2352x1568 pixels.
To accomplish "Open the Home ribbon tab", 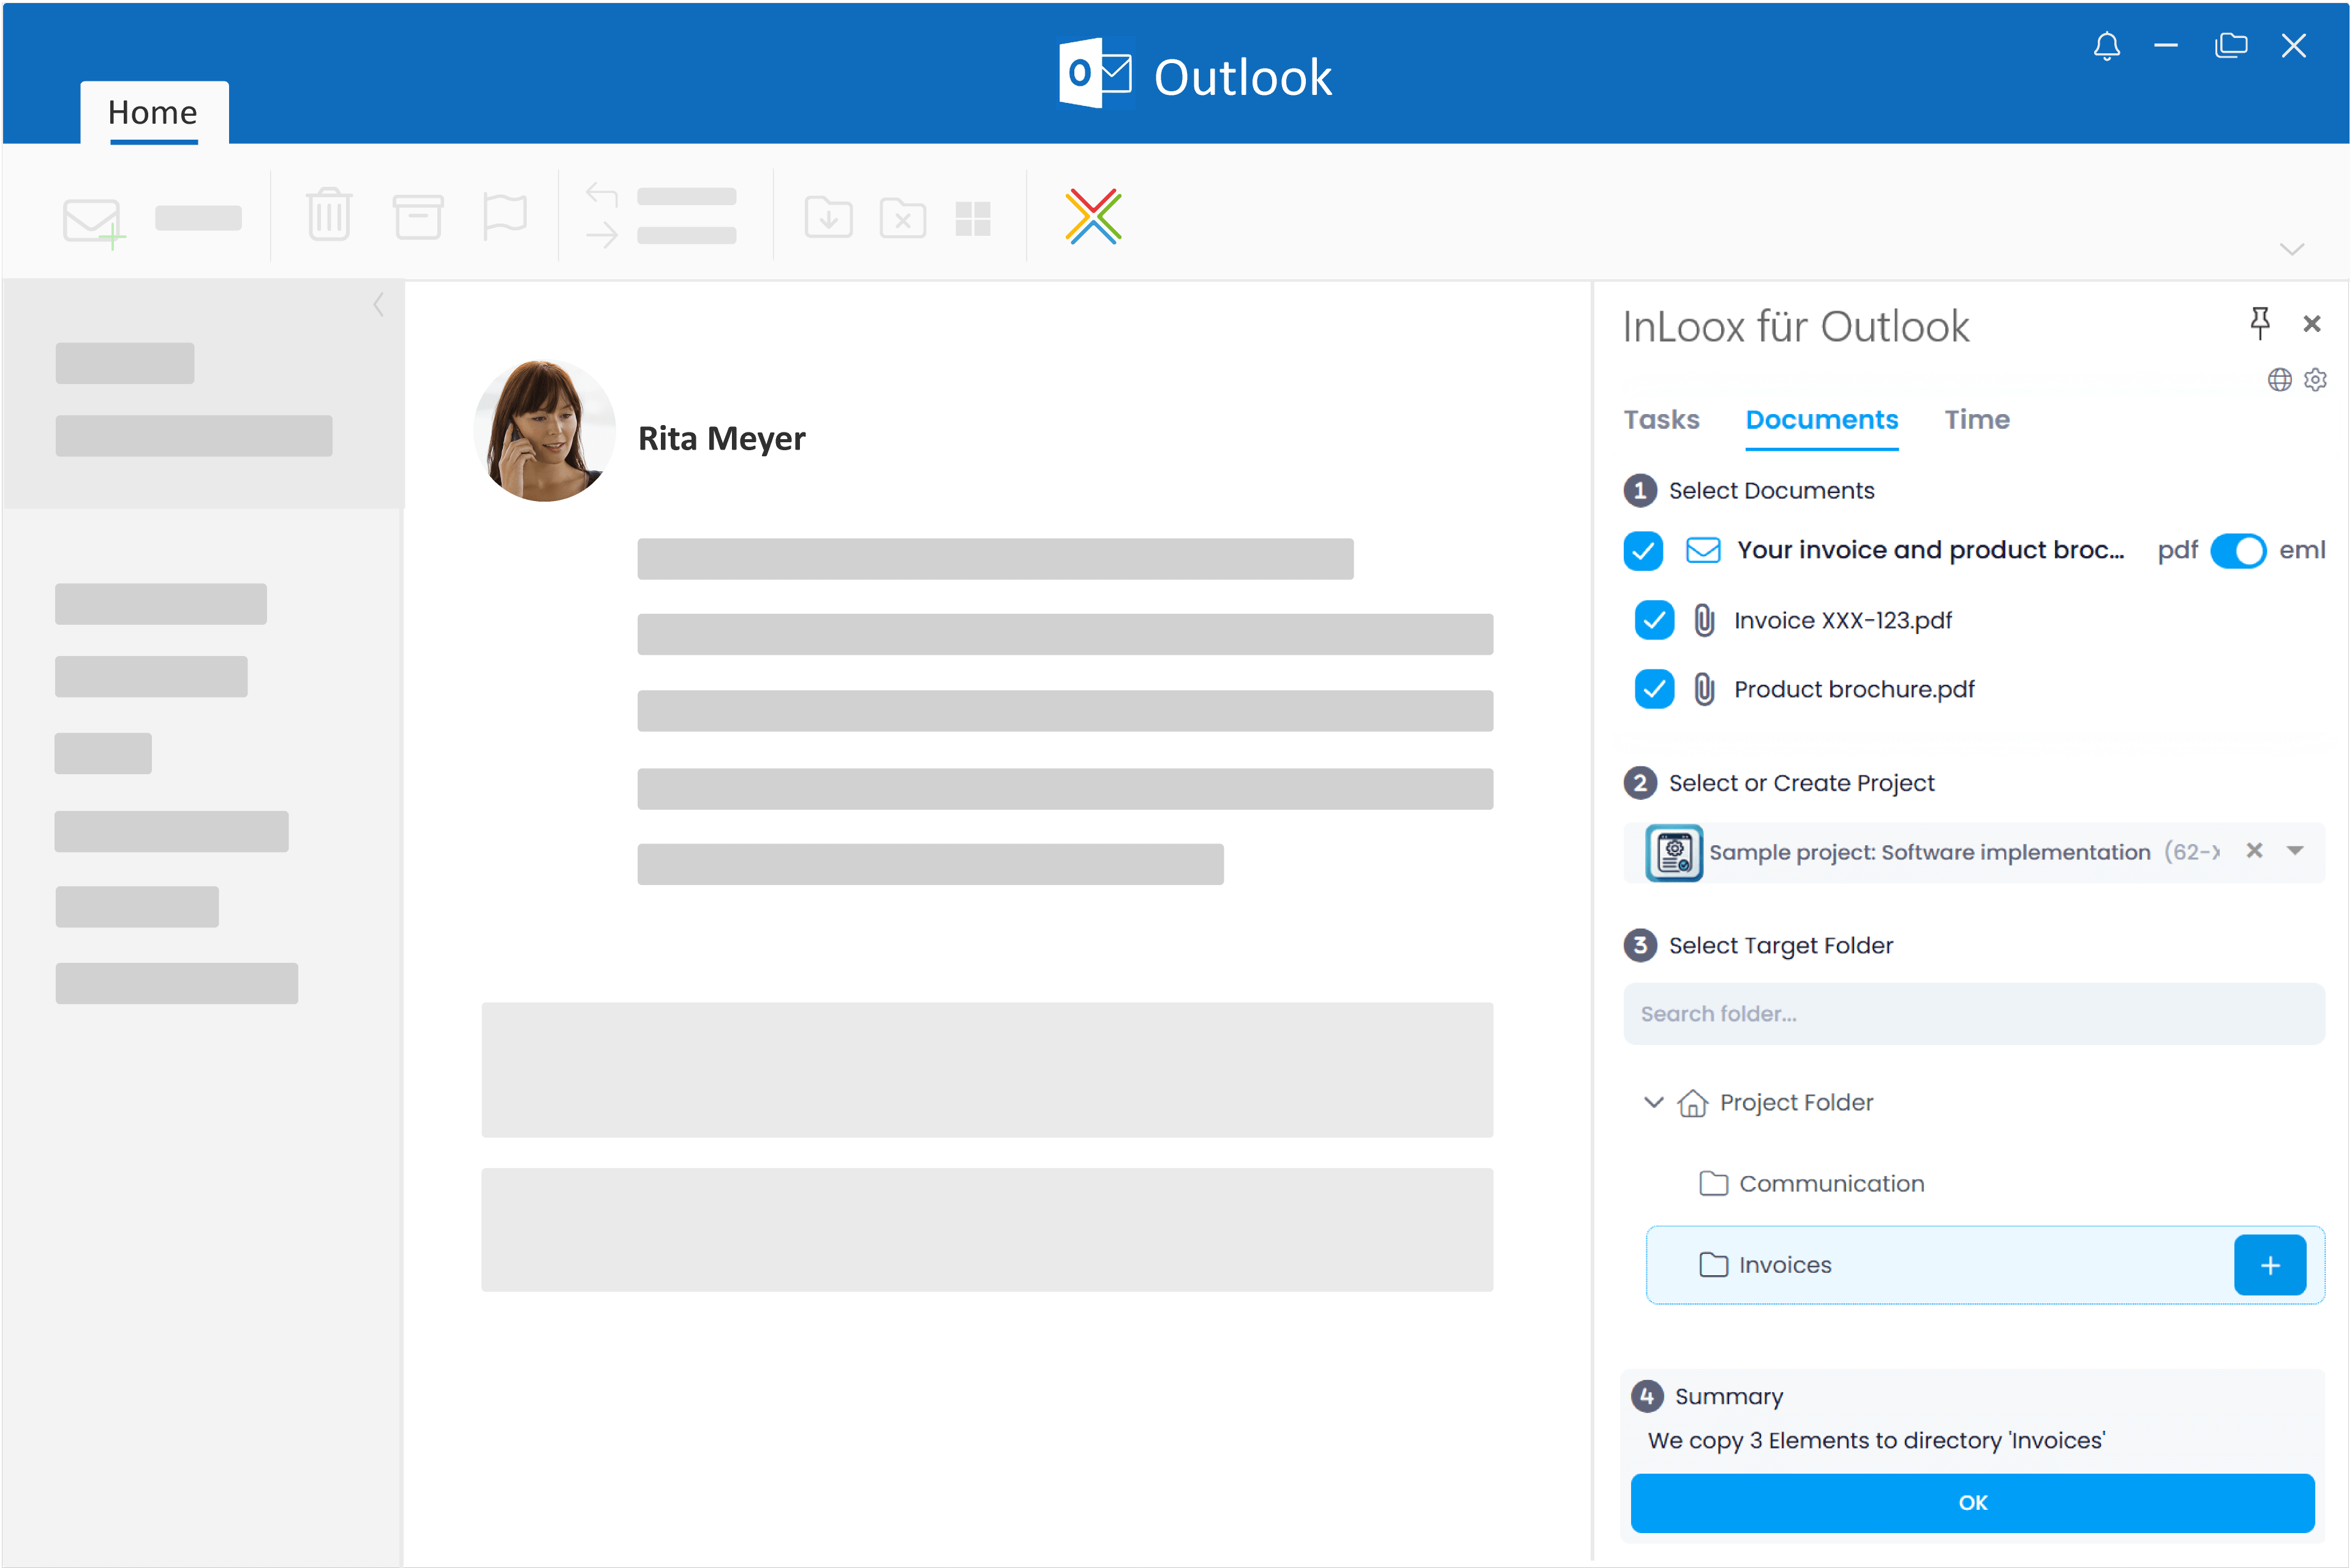I will tap(153, 113).
